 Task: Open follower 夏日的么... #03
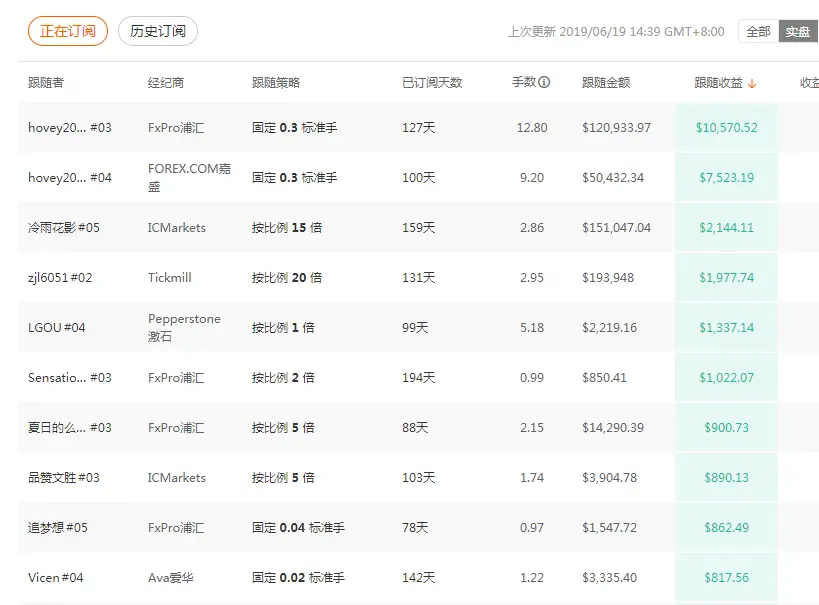point(70,427)
